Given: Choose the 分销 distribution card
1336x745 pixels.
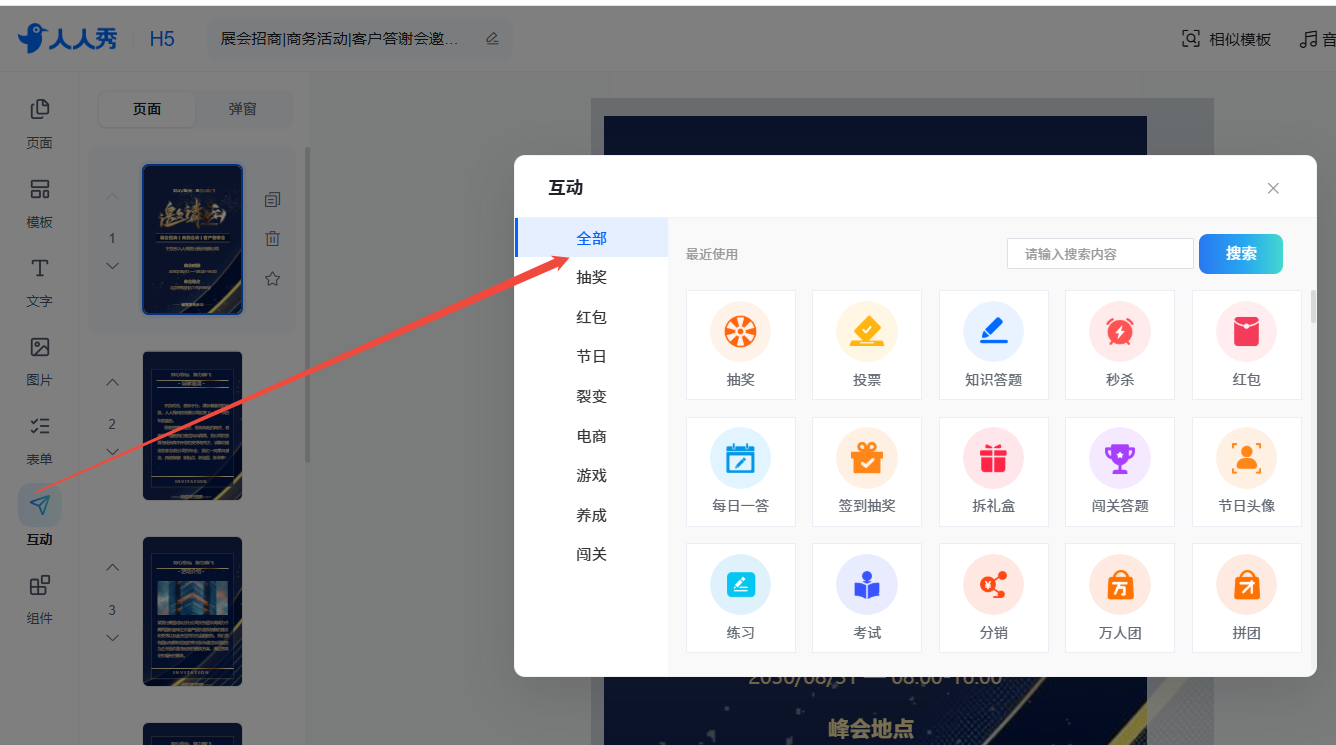Looking at the screenshot, I should click(x=994, y=598).
